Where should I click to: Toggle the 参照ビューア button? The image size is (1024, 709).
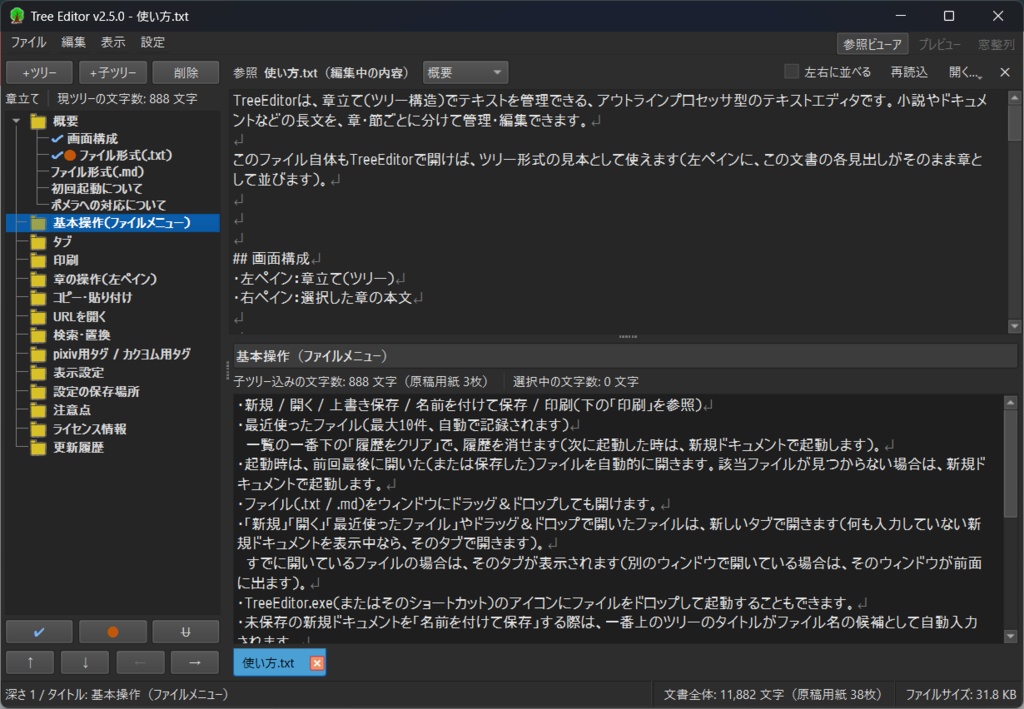click(x=872, y=44)
